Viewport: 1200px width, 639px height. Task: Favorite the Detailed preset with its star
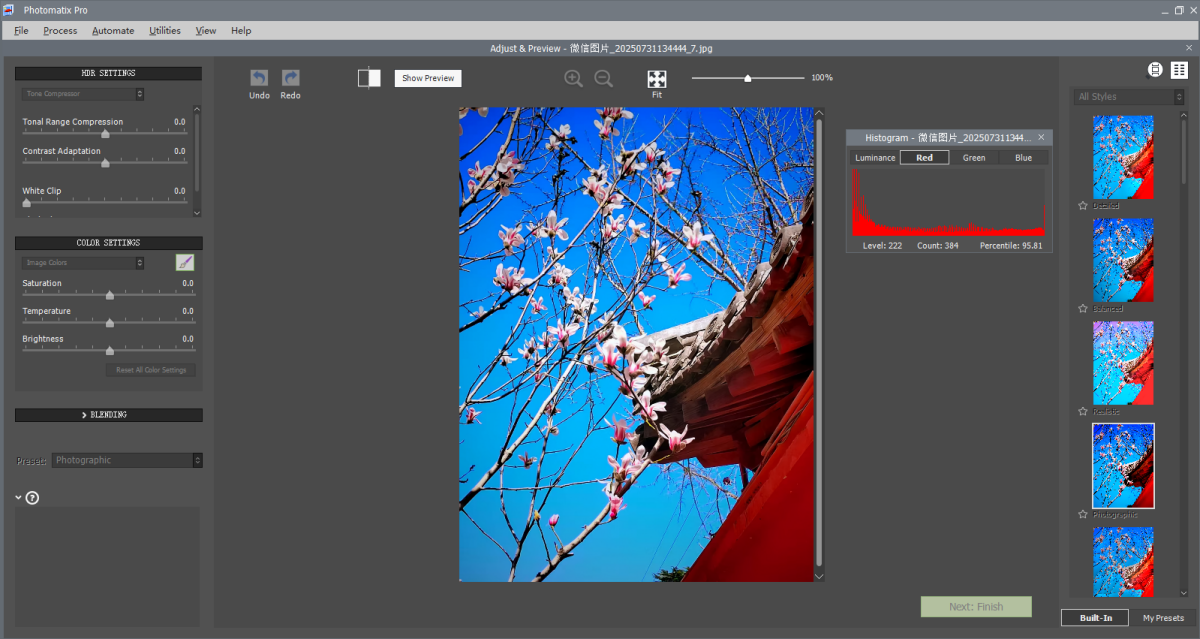1083,206
